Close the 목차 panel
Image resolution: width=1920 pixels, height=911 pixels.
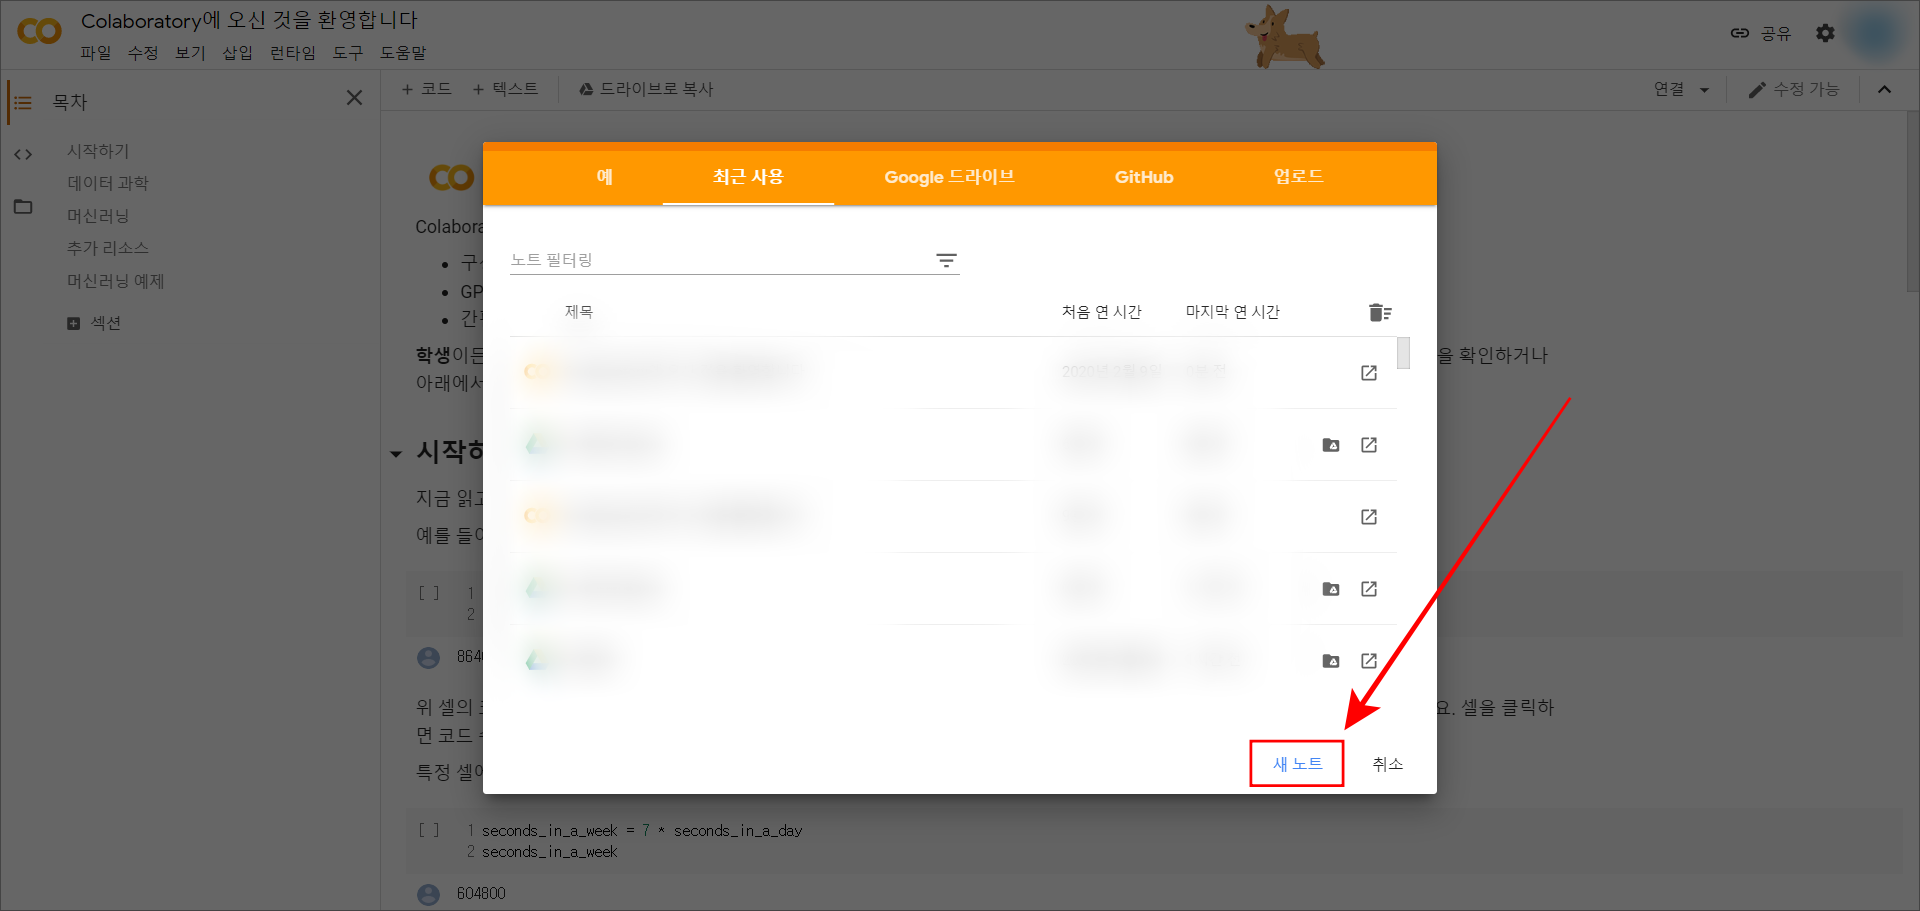pyautogui.click(x=354, y=97)
